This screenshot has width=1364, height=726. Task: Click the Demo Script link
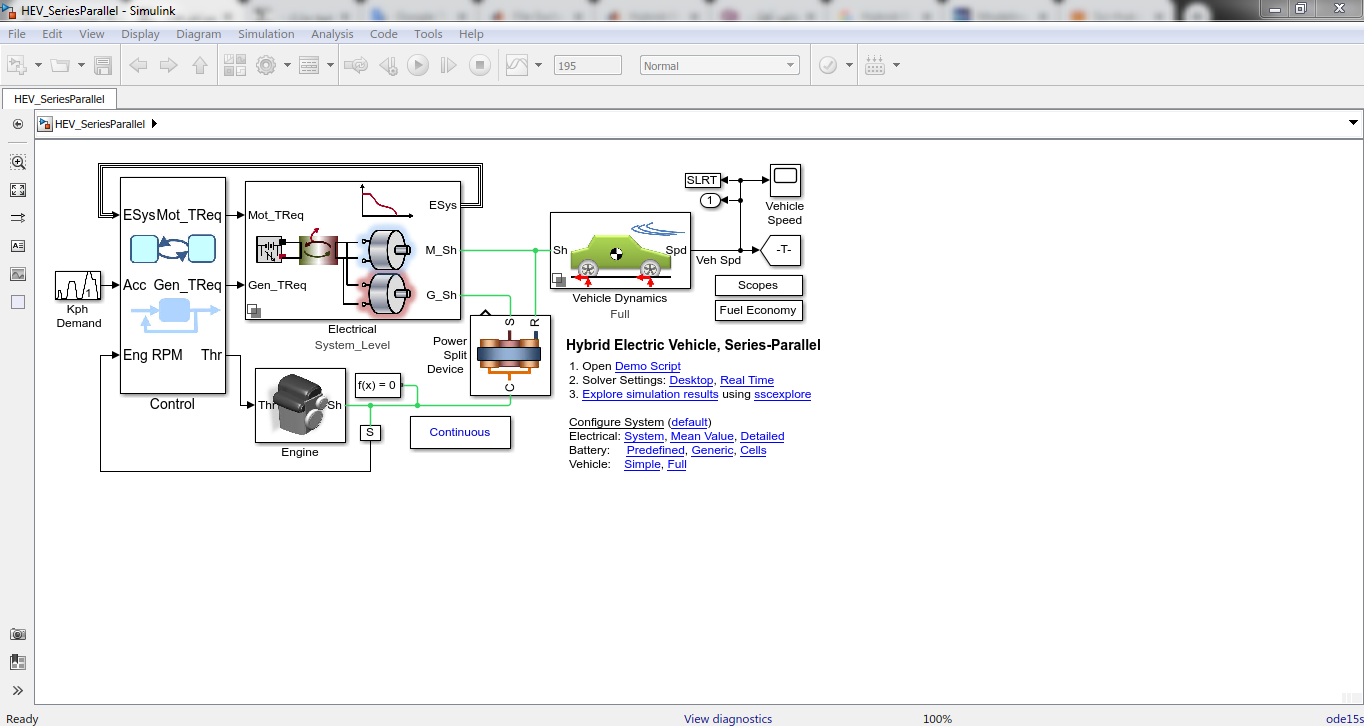point(647,366)
